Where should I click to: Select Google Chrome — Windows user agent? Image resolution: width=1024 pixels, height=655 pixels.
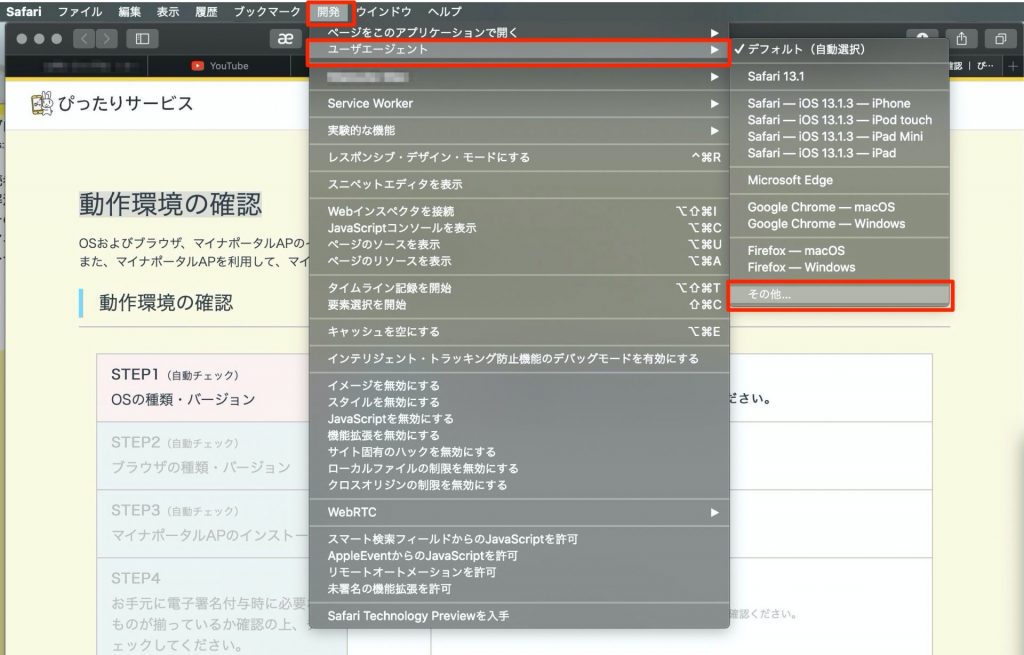point(839,224)
